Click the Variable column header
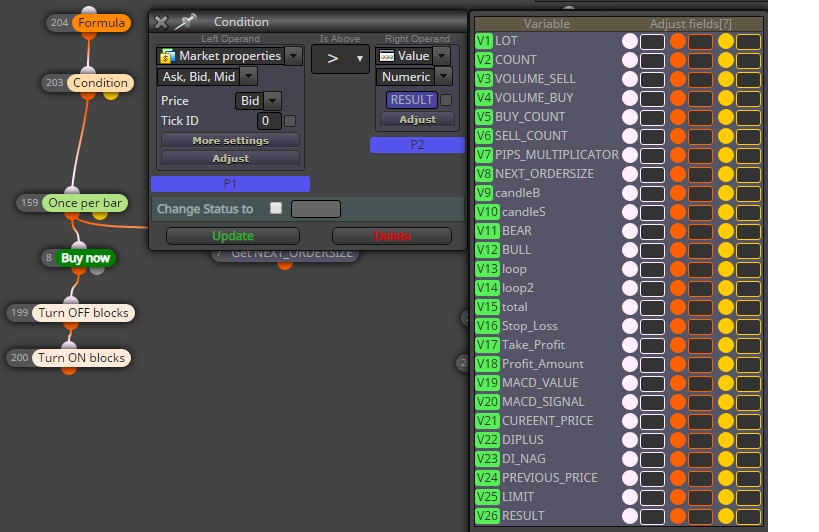The width and height of the screenshot is (819, 532). coord(546,24)
